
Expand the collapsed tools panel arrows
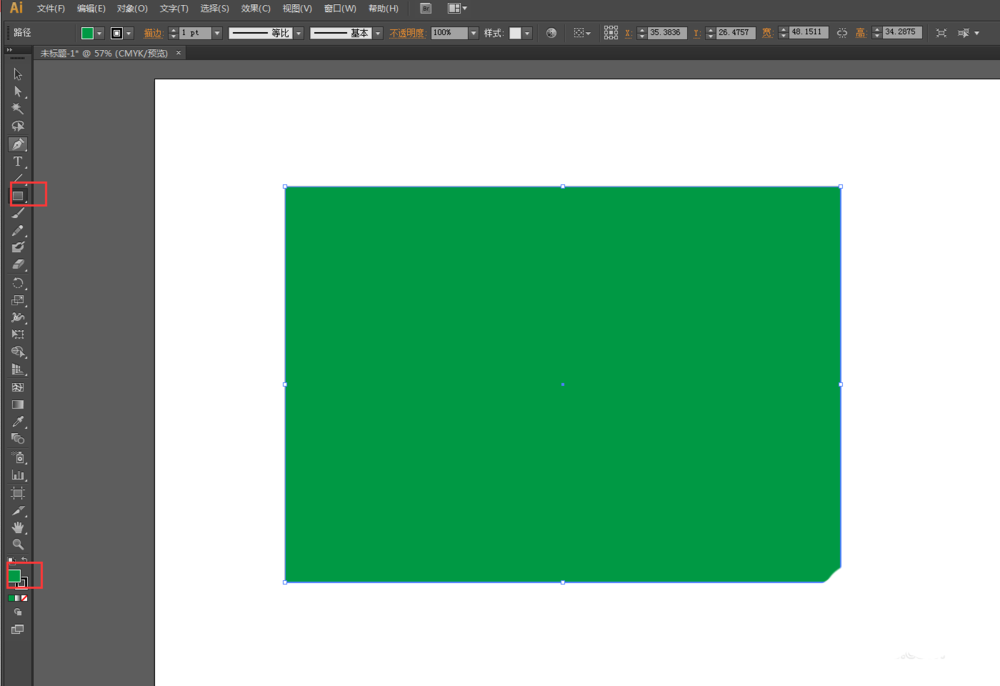point(9,50)
